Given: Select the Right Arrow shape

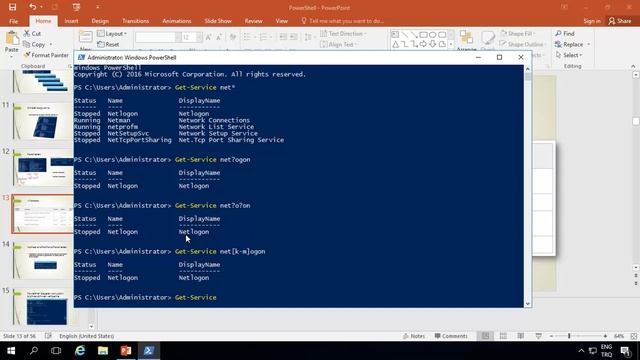Looking at the screenshot, I should [423, 44].
